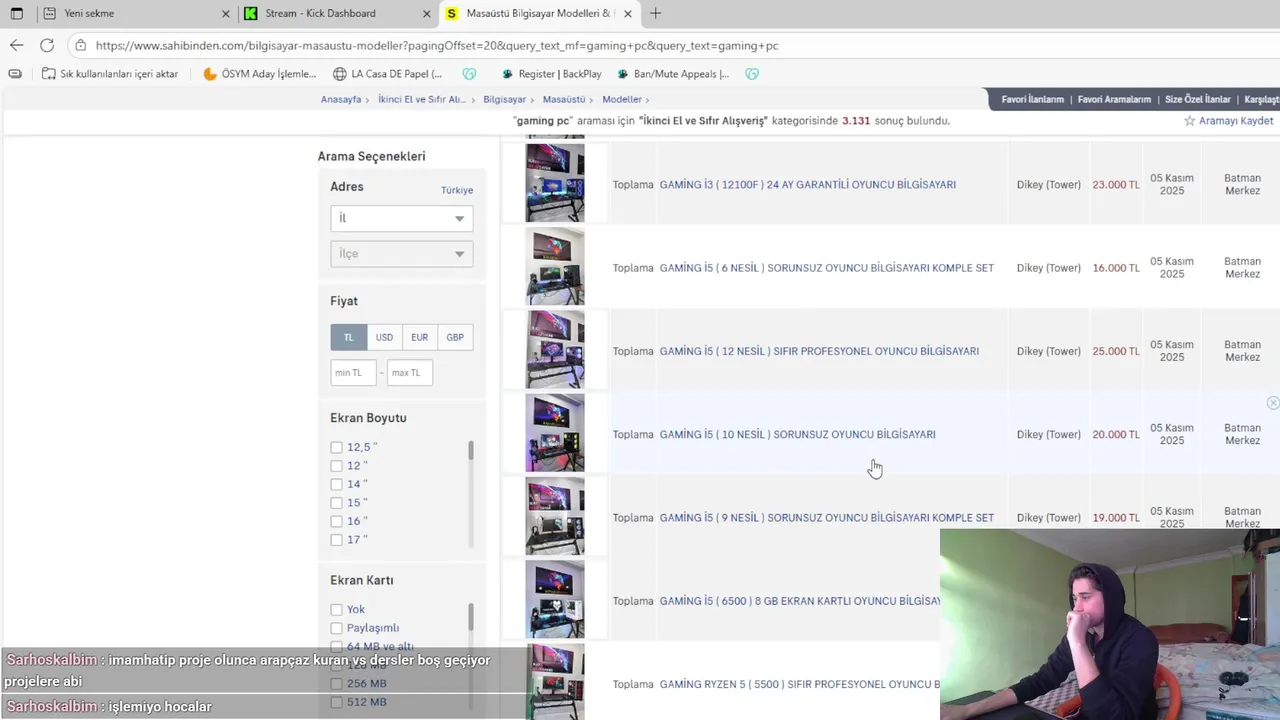Click the browser address bar URL
Viewport: 1280px width, 720px height.
pyautogui.click(x=437, y=45)
